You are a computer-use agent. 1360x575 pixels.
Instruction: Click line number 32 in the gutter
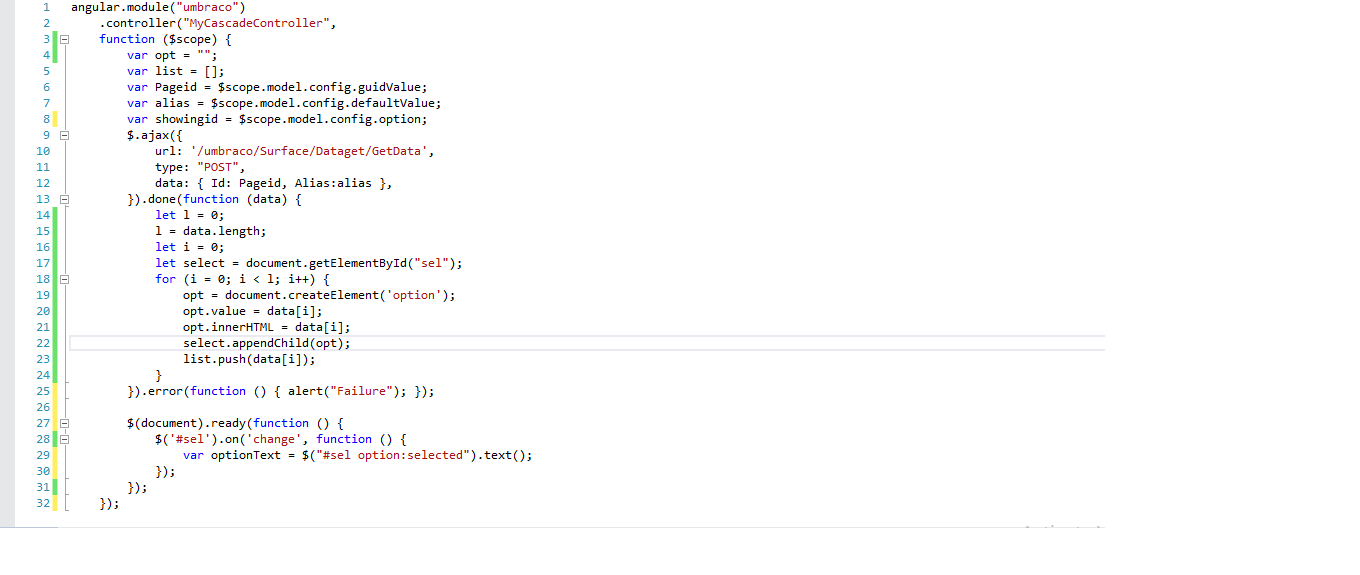tap(42, 503)
